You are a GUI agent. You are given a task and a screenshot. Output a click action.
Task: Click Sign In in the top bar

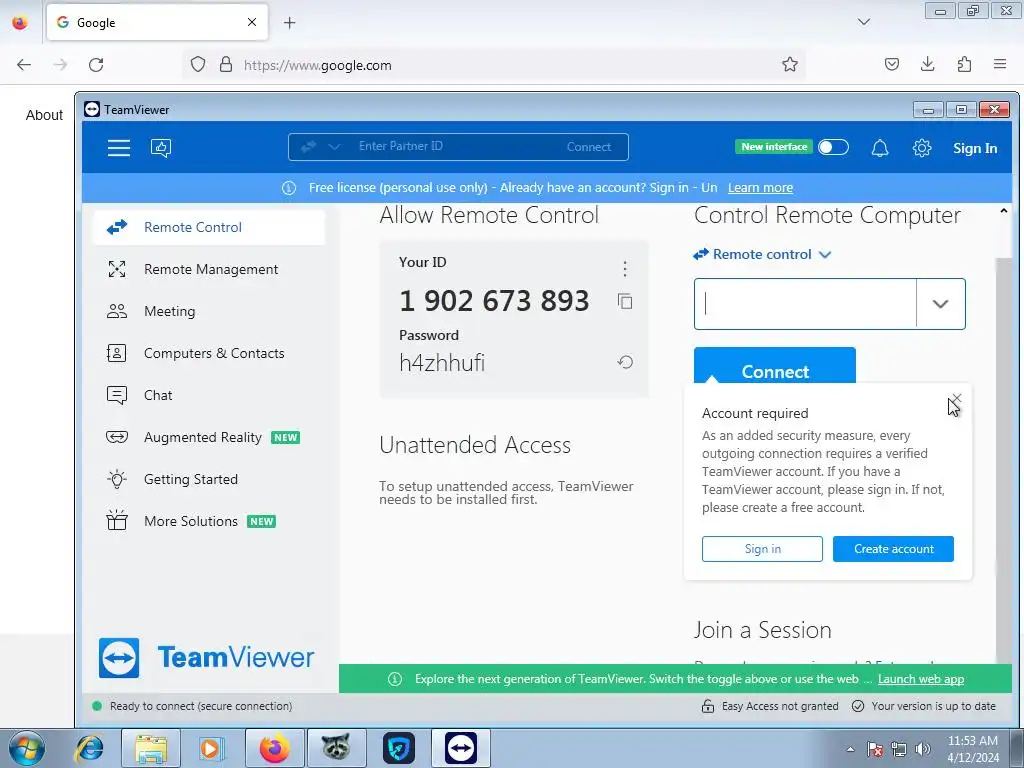975,148
